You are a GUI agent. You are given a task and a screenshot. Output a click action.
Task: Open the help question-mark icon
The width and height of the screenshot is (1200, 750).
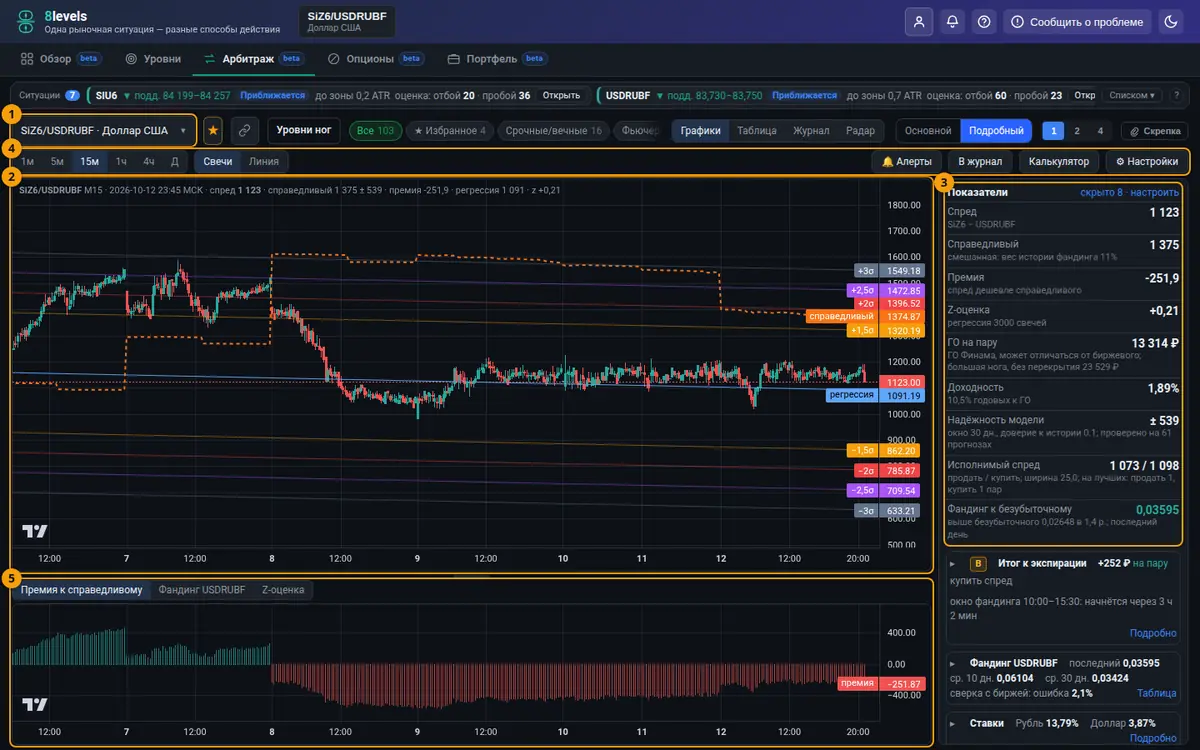(985, 21)
